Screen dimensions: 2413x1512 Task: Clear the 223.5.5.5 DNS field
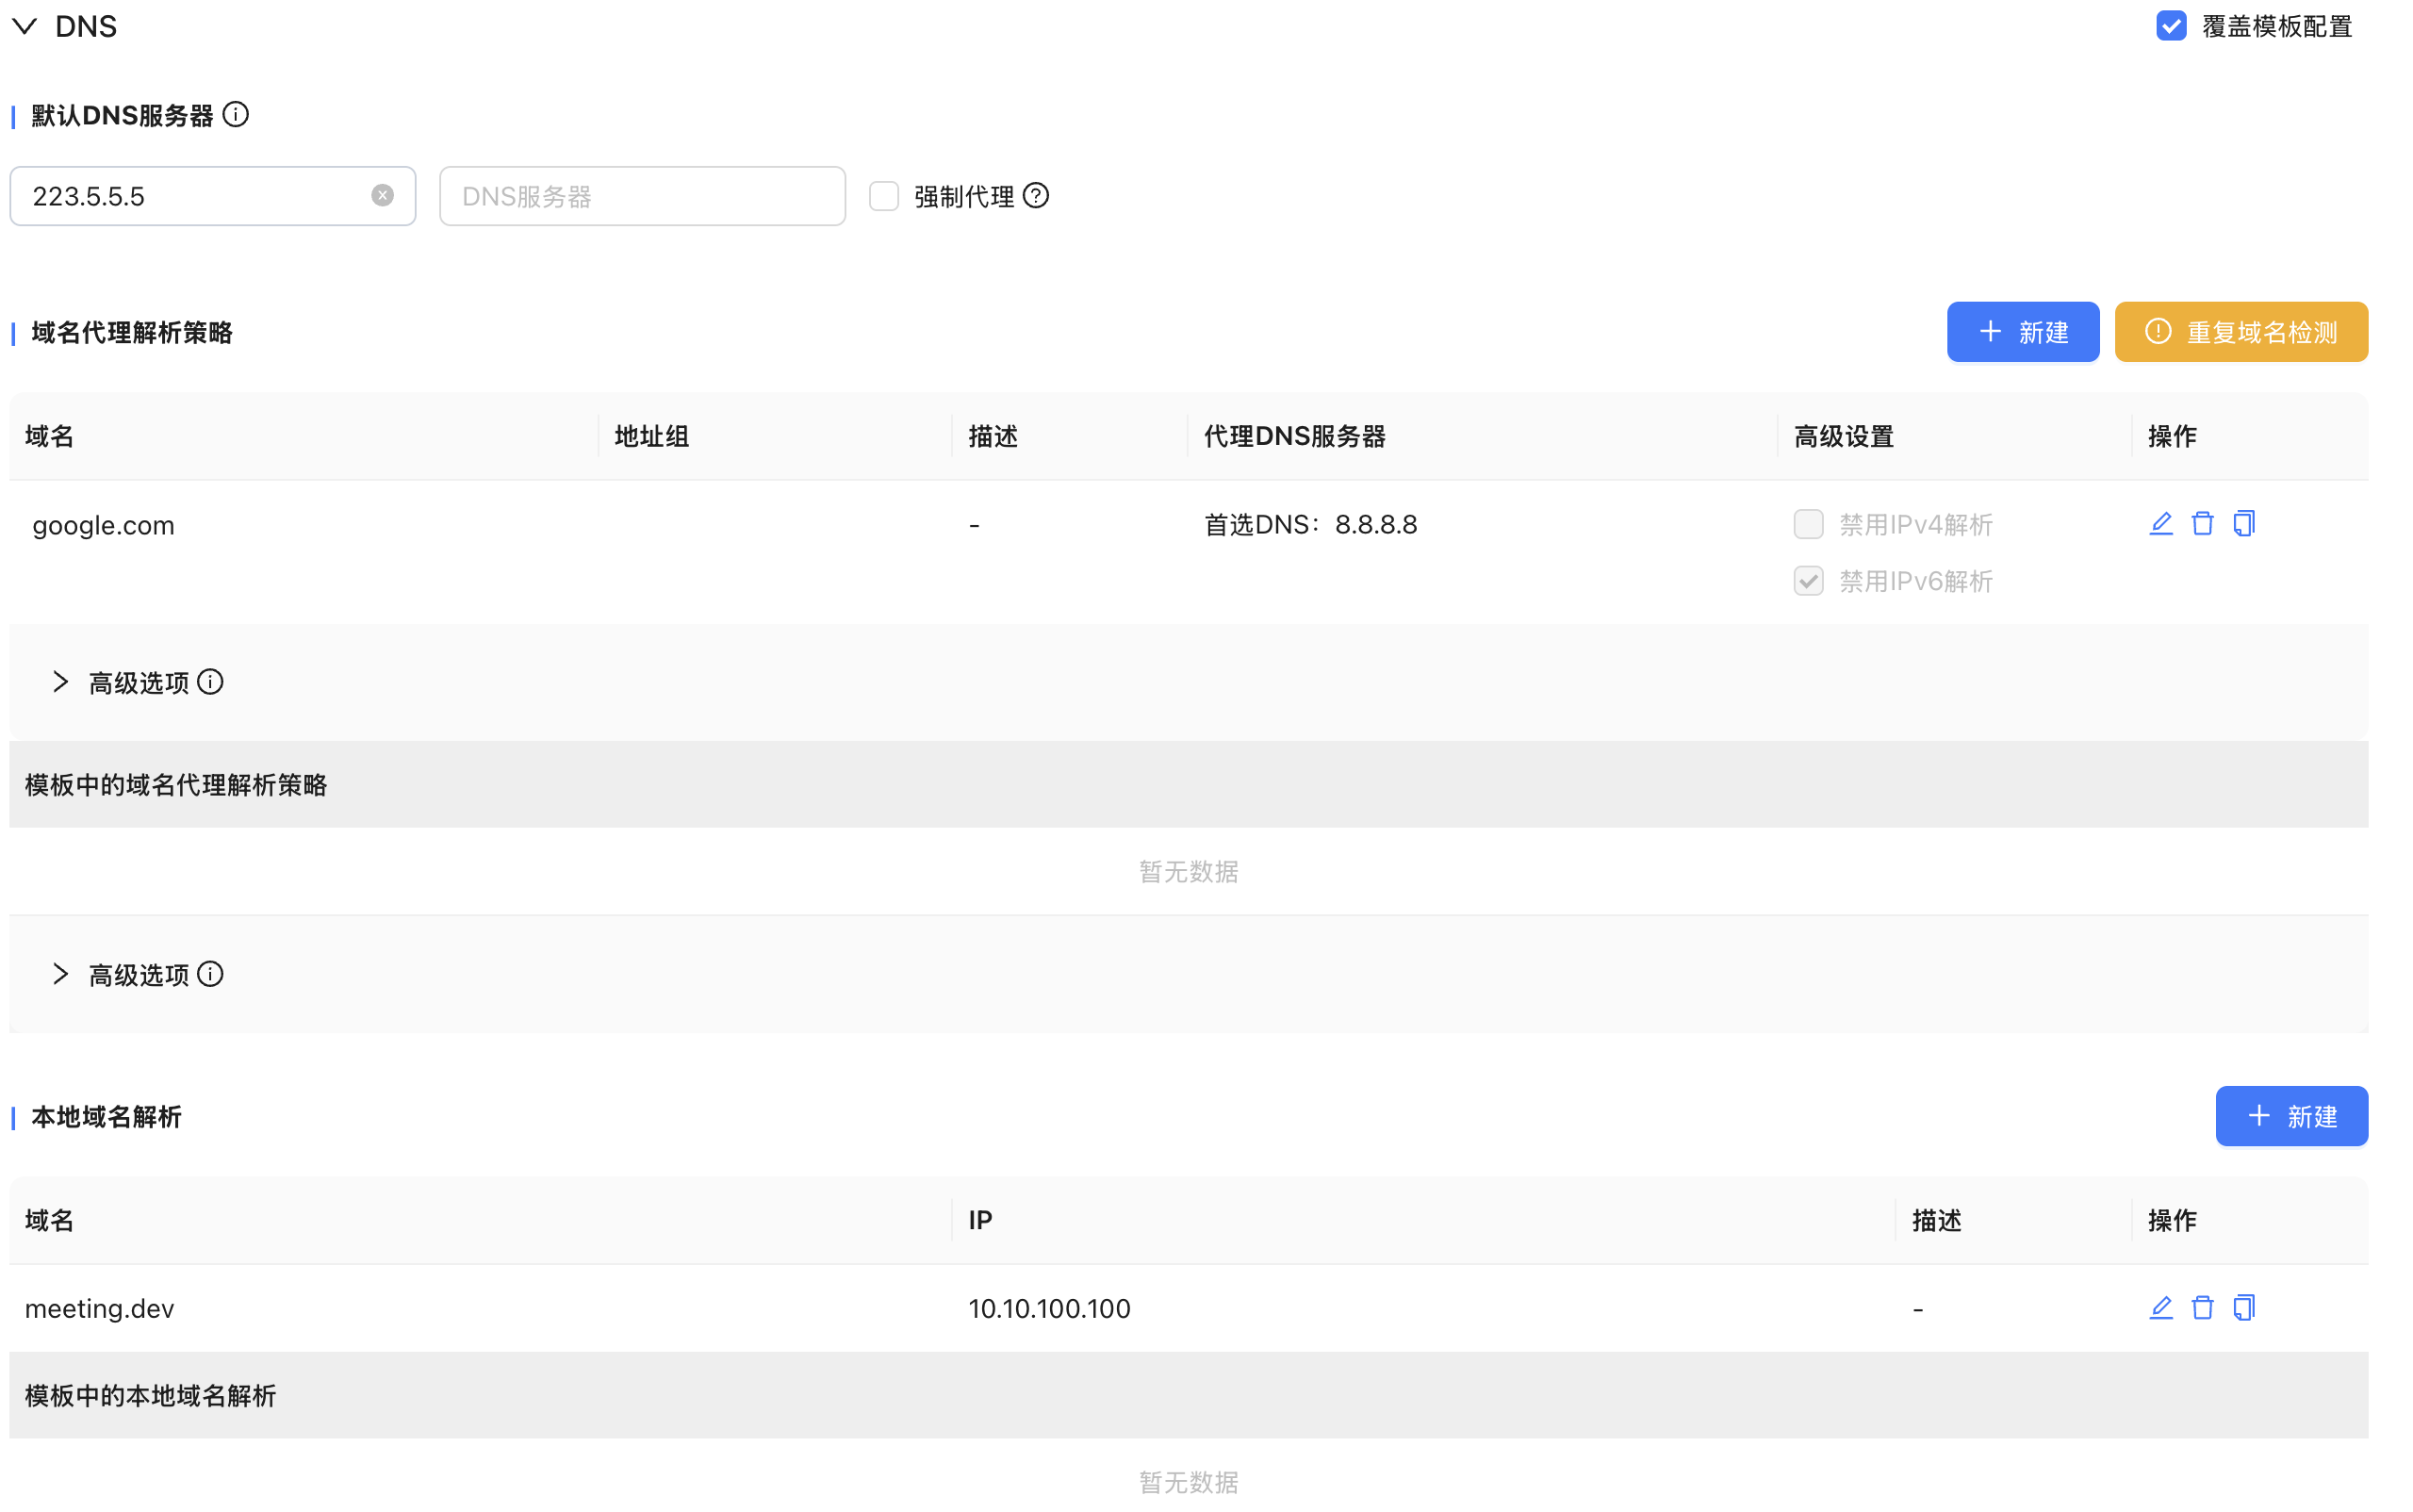coord(382,195)
